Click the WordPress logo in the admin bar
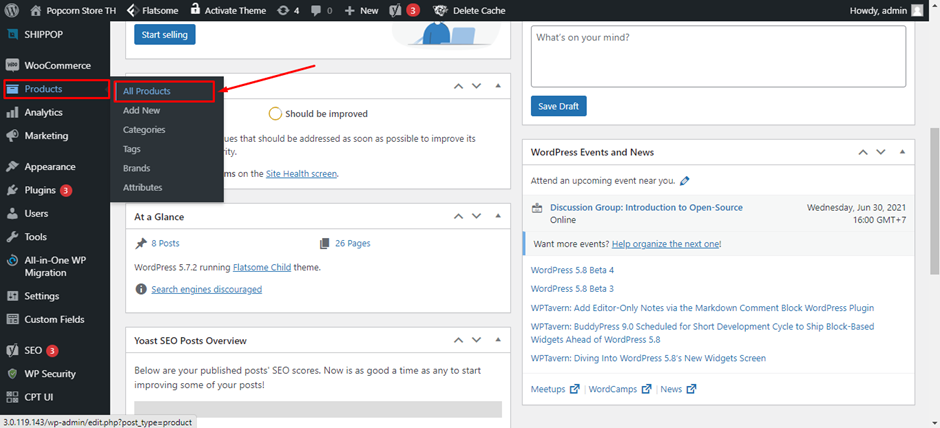940x428 pixels. tap(13, 10)
